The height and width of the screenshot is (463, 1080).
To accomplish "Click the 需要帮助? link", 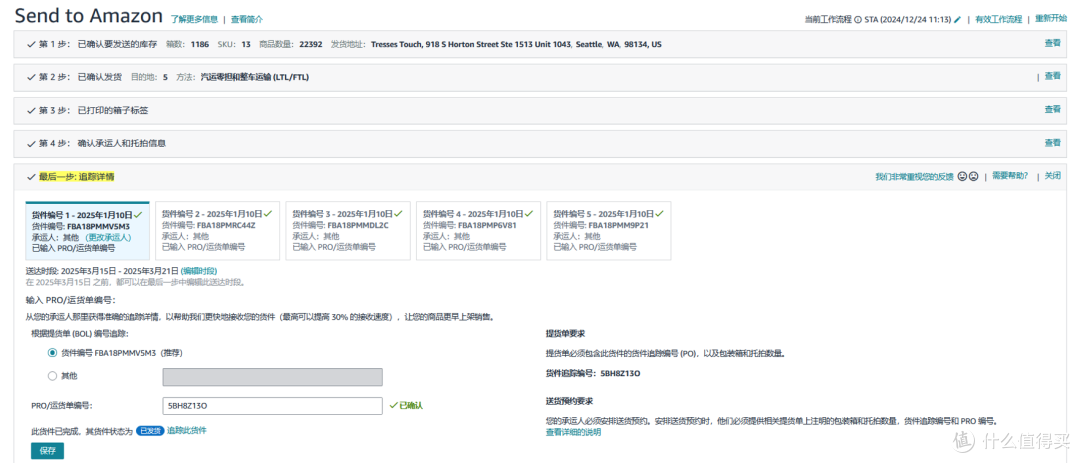I will click(x=1010, y=176).
